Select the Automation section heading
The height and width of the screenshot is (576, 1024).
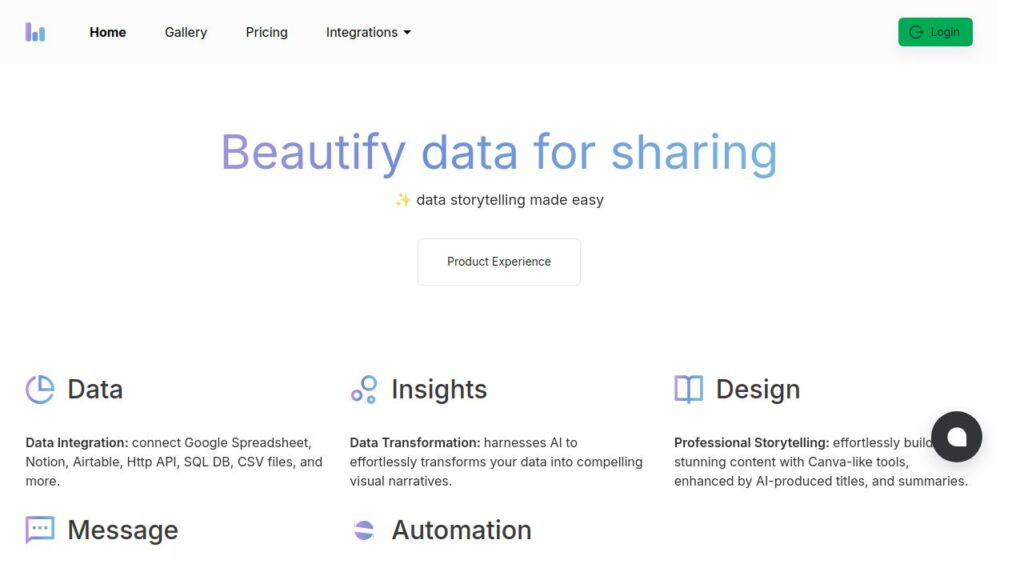(461, 530)
